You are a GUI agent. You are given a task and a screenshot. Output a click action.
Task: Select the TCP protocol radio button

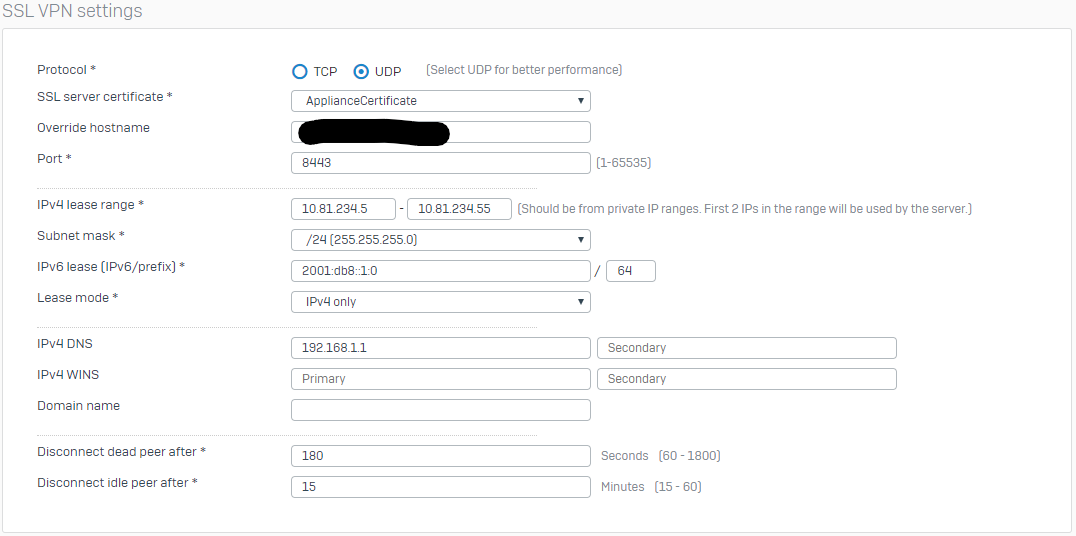[299, 71]
